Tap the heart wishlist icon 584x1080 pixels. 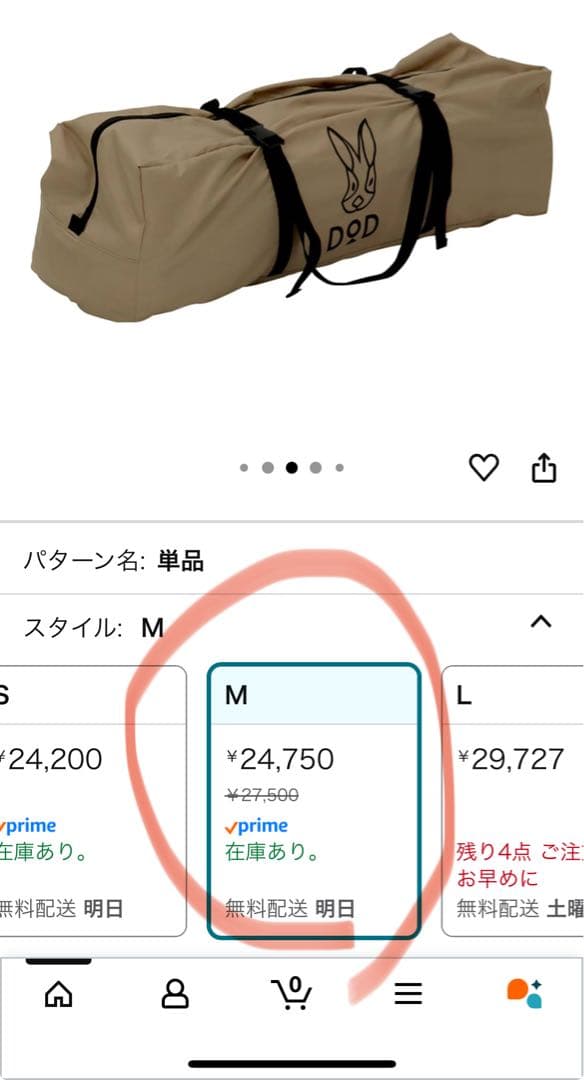pyautogui.click(x=483, y=468)
